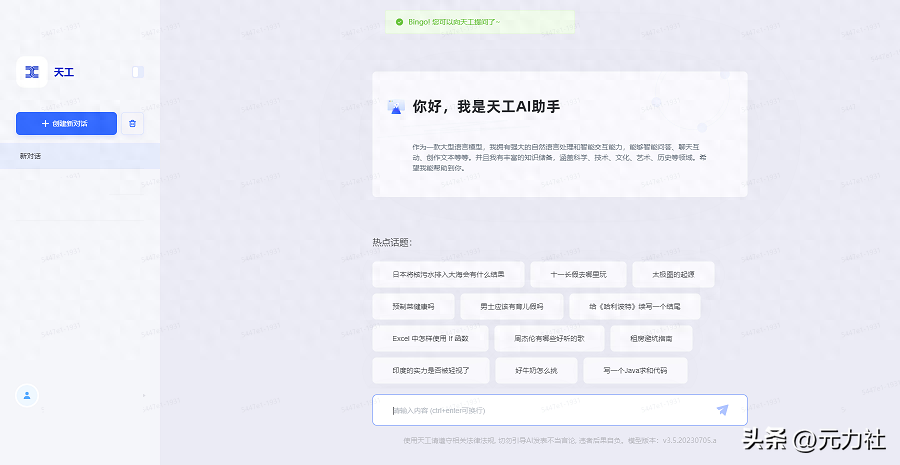900x465 pixels.
Task: Open the user profile avatar icon
Action: pyautogui.click(x=26, y=395)
